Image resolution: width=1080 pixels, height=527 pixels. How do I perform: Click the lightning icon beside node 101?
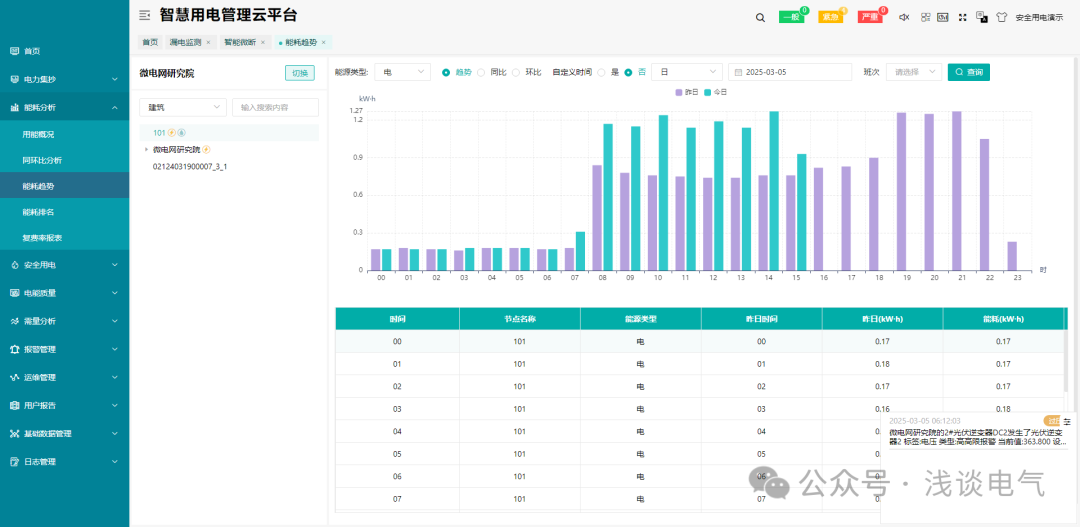point(172,132)
